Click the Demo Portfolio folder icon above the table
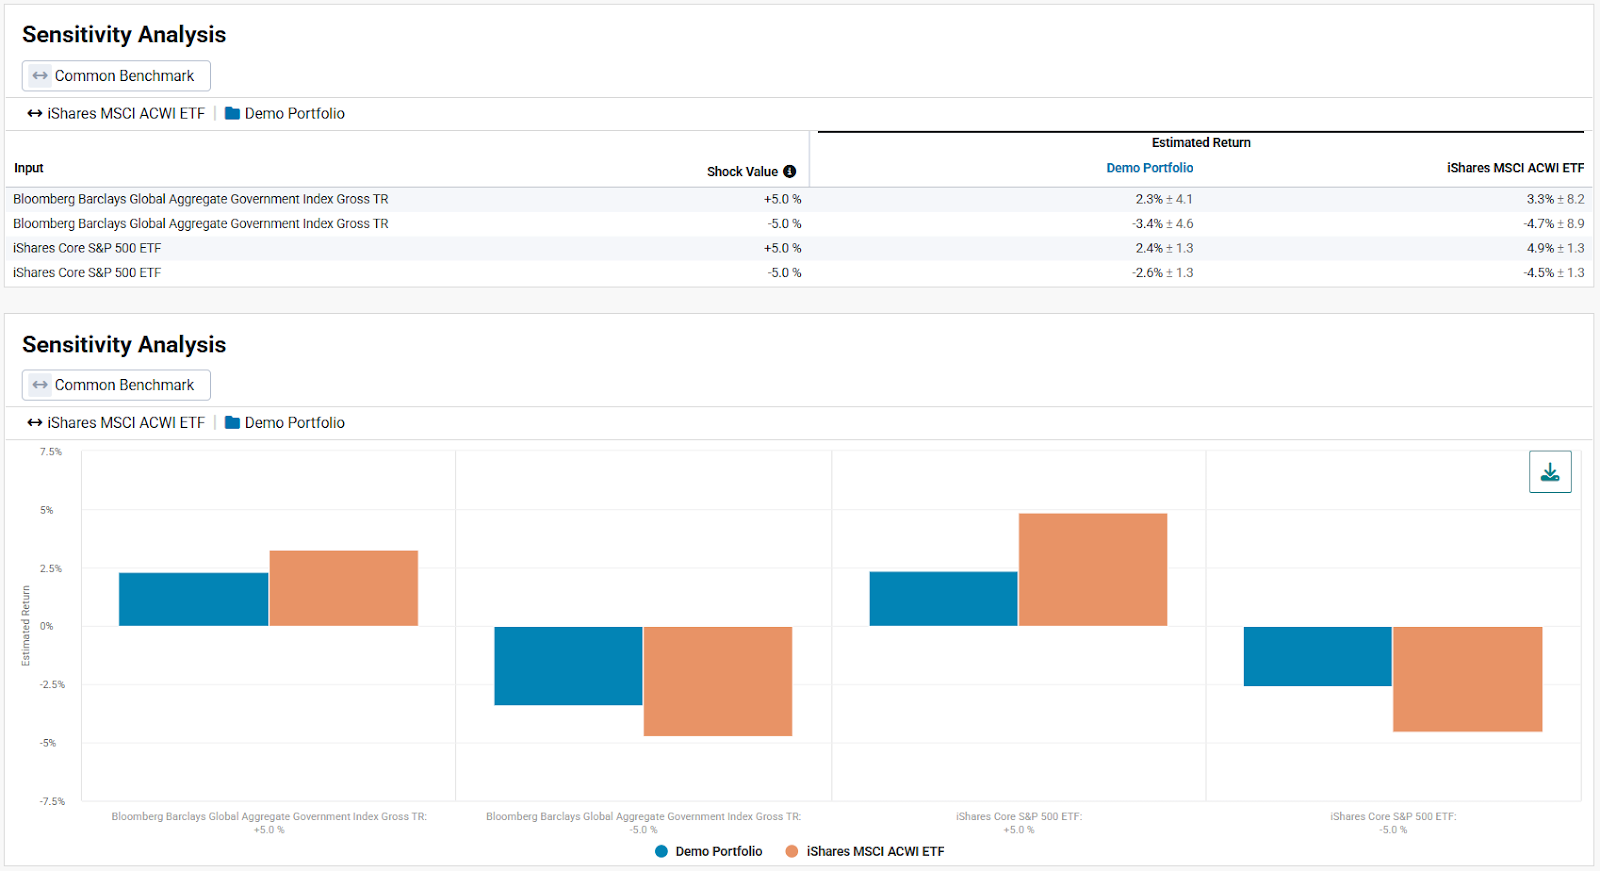Screen dimensions: 1600x871 (x=232, y=114)
